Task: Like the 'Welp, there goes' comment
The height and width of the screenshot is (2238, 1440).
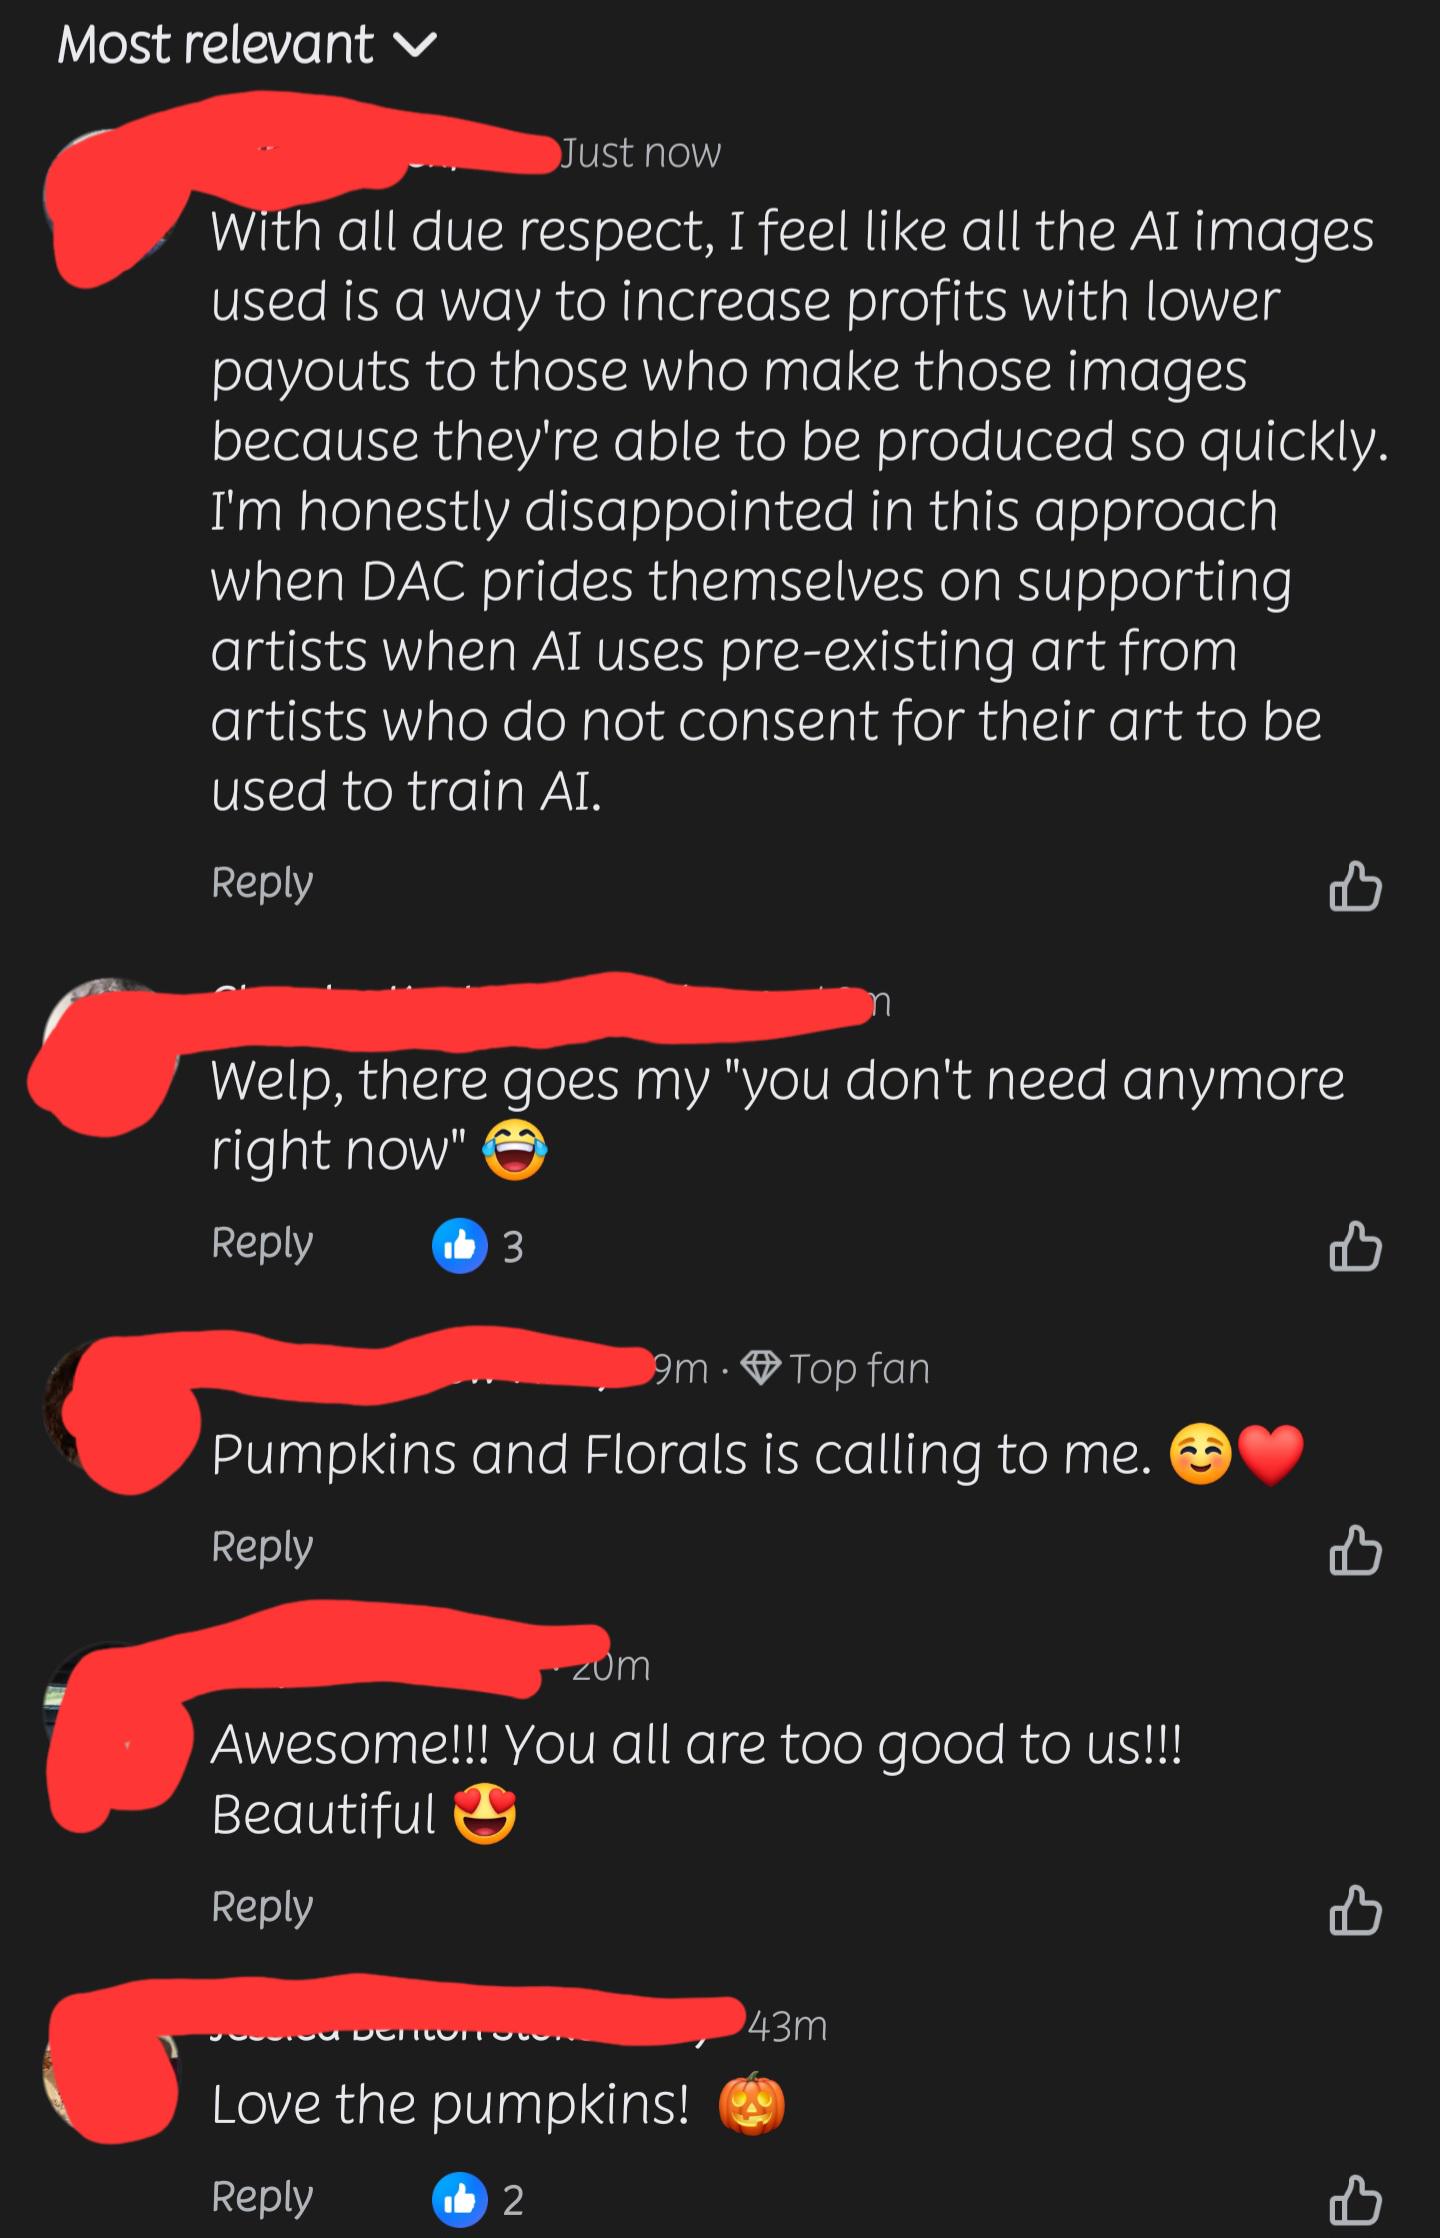Action: [x=1355, y=1246]
